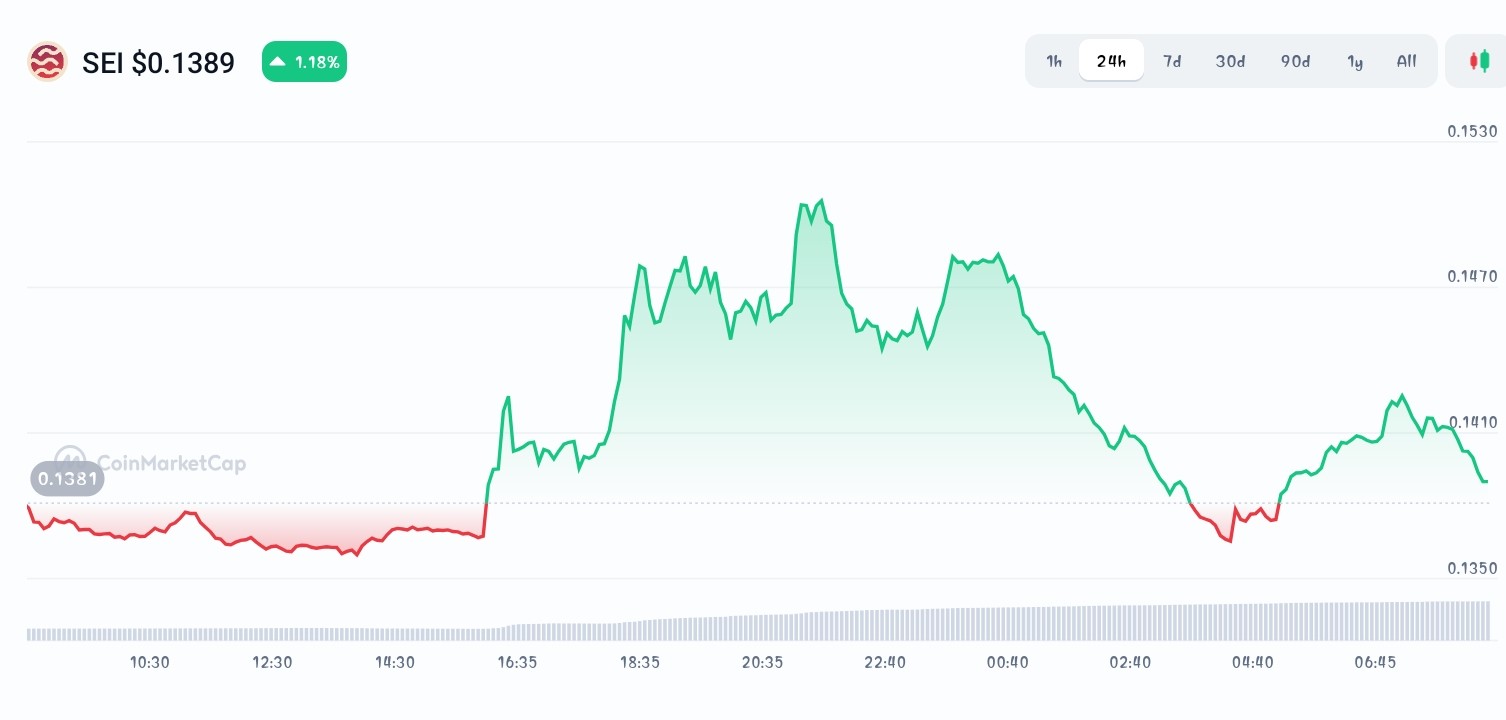This screenshot has width=1506, height=720.
Task: Click the 0.1530 y-axis label
Action: tap(1472, 131)
